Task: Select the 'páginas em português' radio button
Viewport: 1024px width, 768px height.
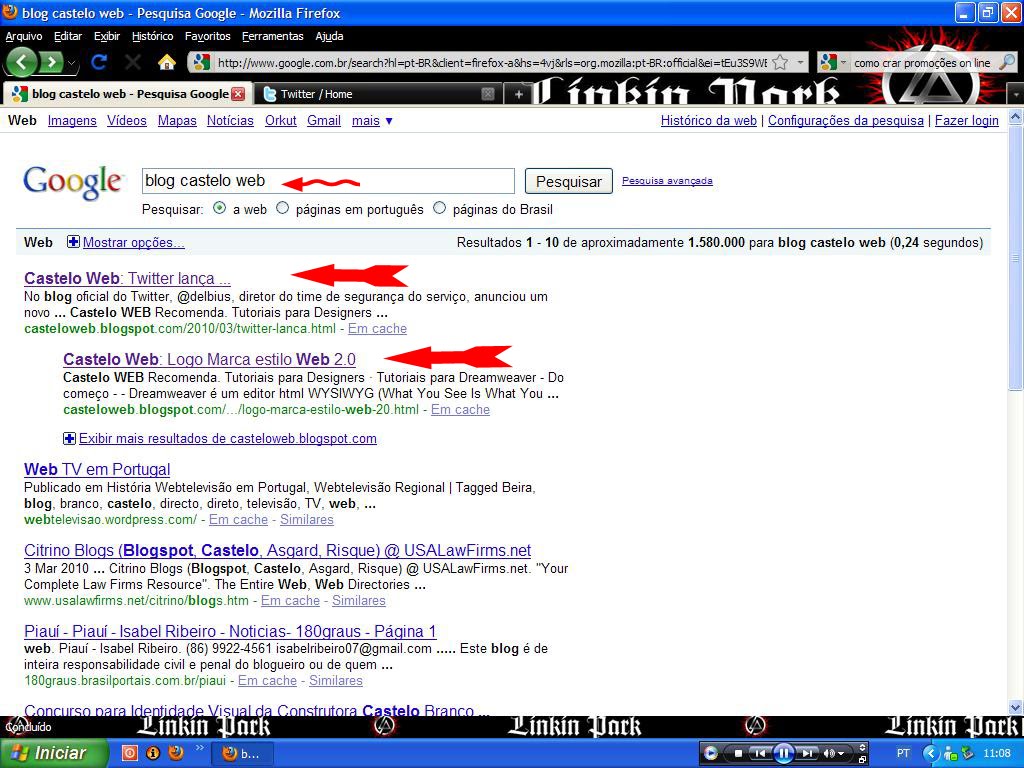Action: coord(282,208)
